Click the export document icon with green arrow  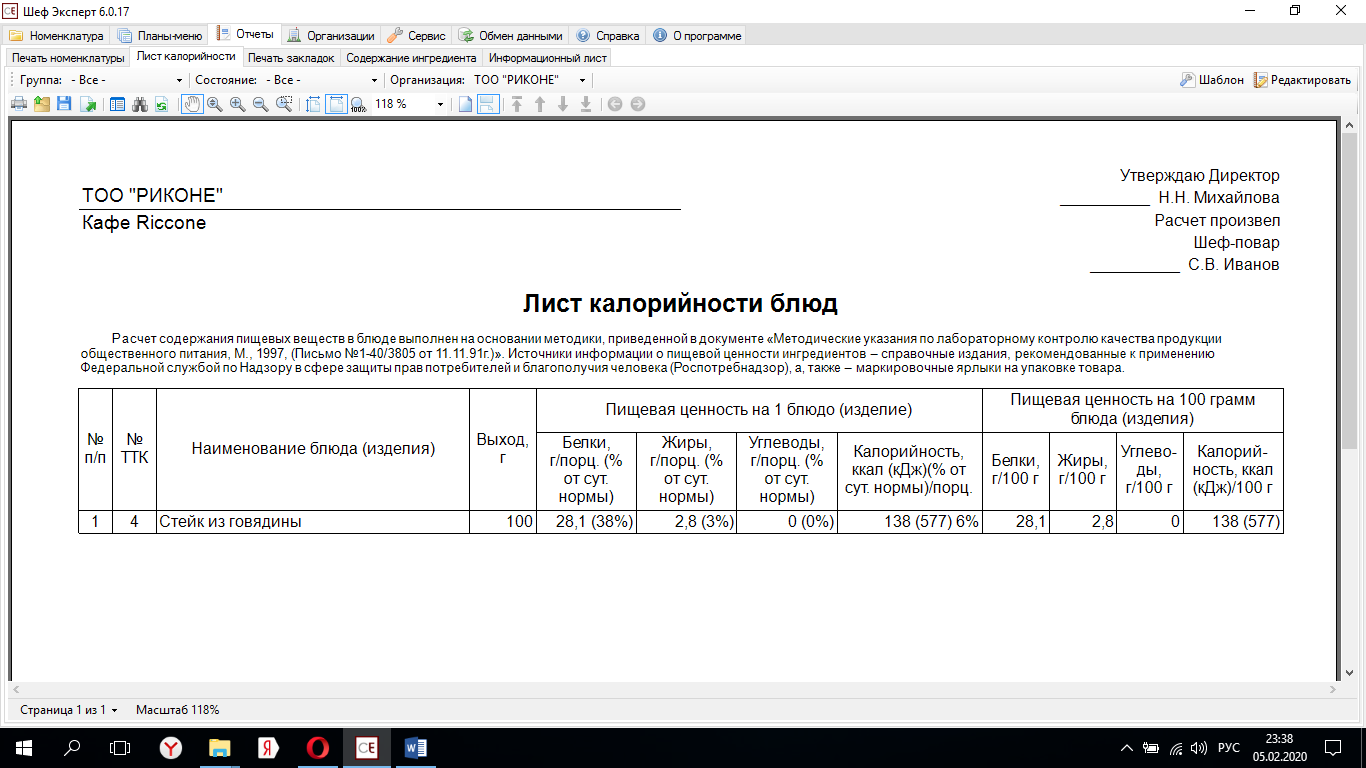tap(88, 104)
